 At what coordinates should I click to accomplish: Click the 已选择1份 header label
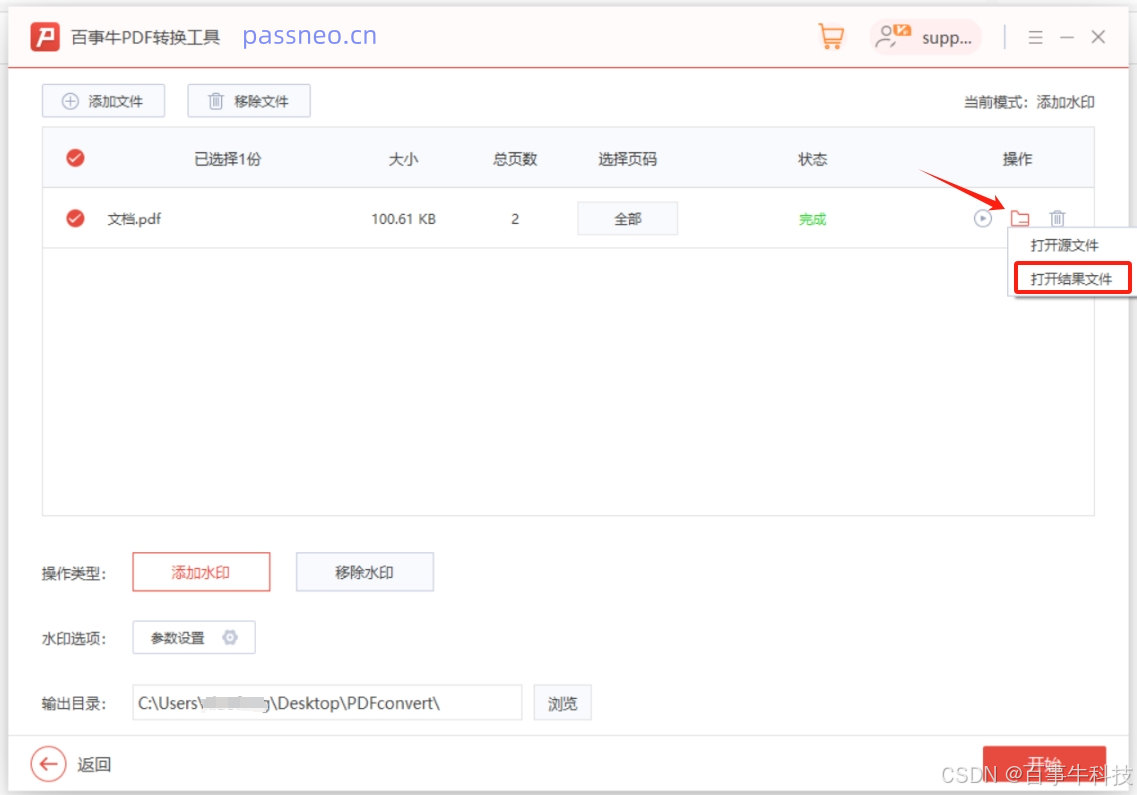(x=228, y=159)
